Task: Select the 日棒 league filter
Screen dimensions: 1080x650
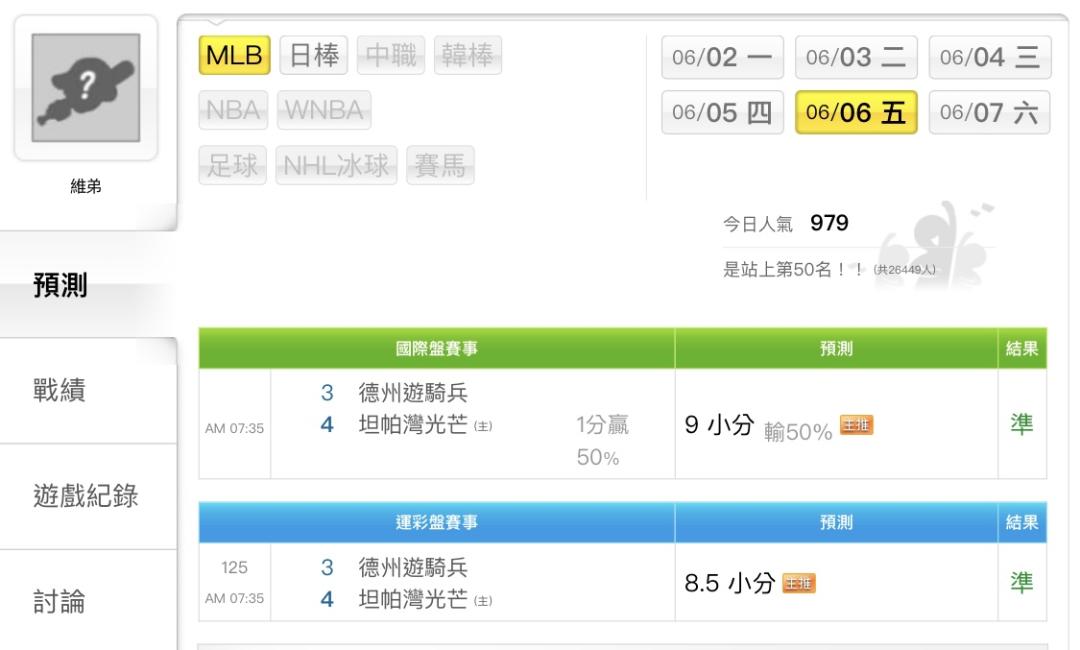Action: (311, 55)
